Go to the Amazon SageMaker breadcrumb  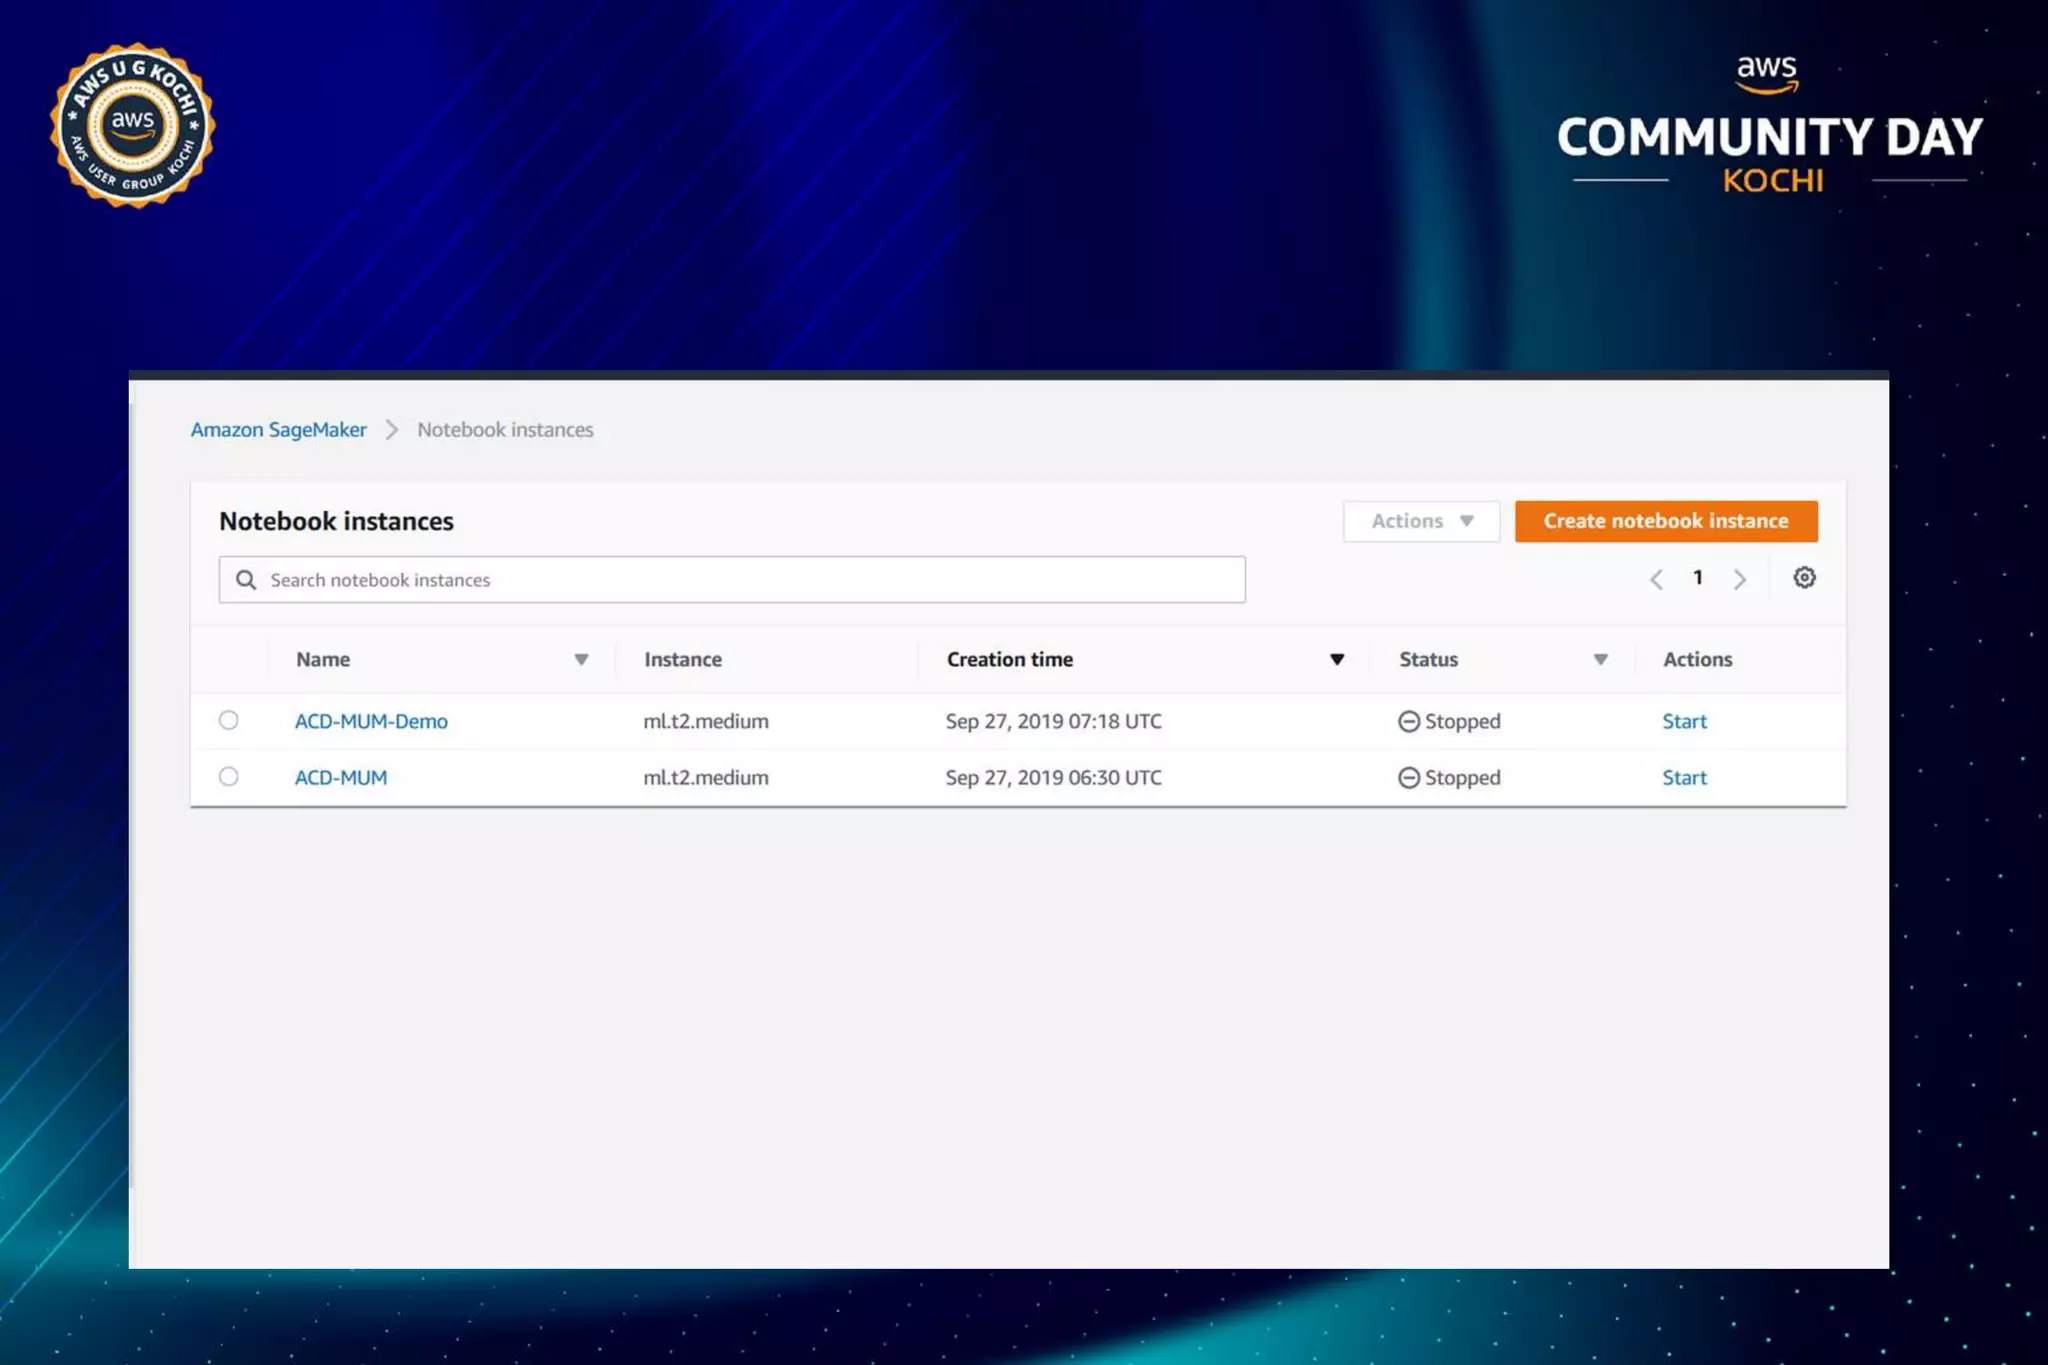[278, 430]
